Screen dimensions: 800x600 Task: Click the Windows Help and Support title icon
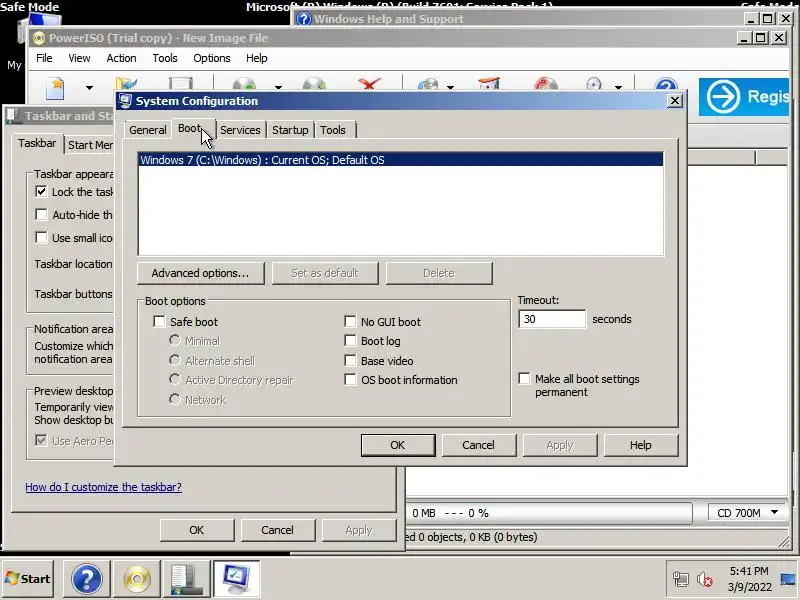(304, 19)
